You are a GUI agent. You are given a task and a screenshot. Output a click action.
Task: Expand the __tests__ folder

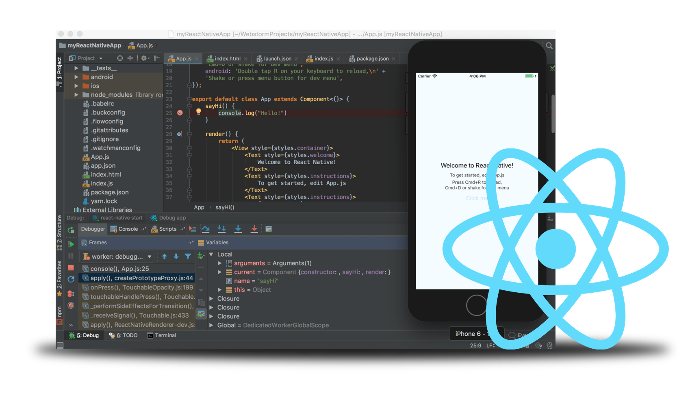tap(77, 68)
